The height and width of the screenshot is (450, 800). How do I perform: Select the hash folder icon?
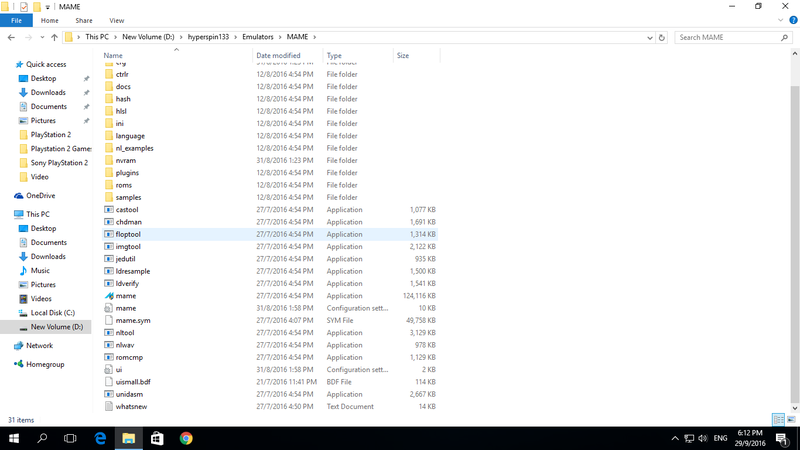point(109,98)
